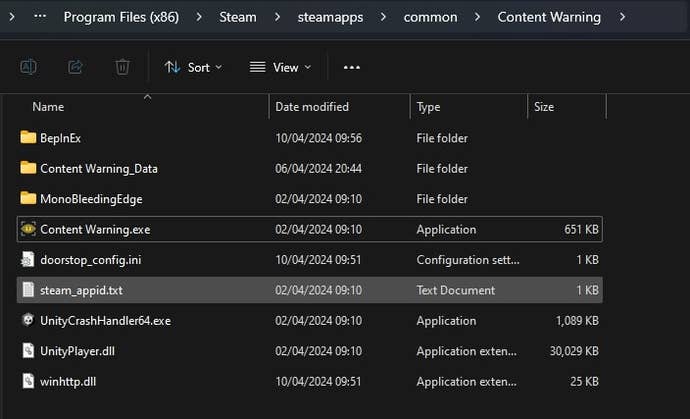The image size is (690, 419).
Task: Click the 10/04/2024 09:56 date of BepInEx
Action: click(319, 138)
